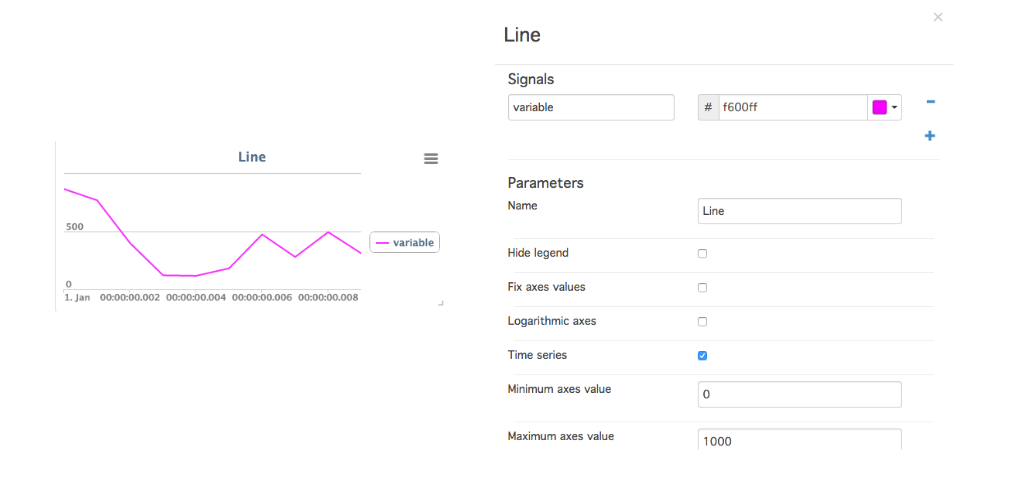Open the chart hamburger context menu
The image size is (1023, 483).
pos(431,159)
